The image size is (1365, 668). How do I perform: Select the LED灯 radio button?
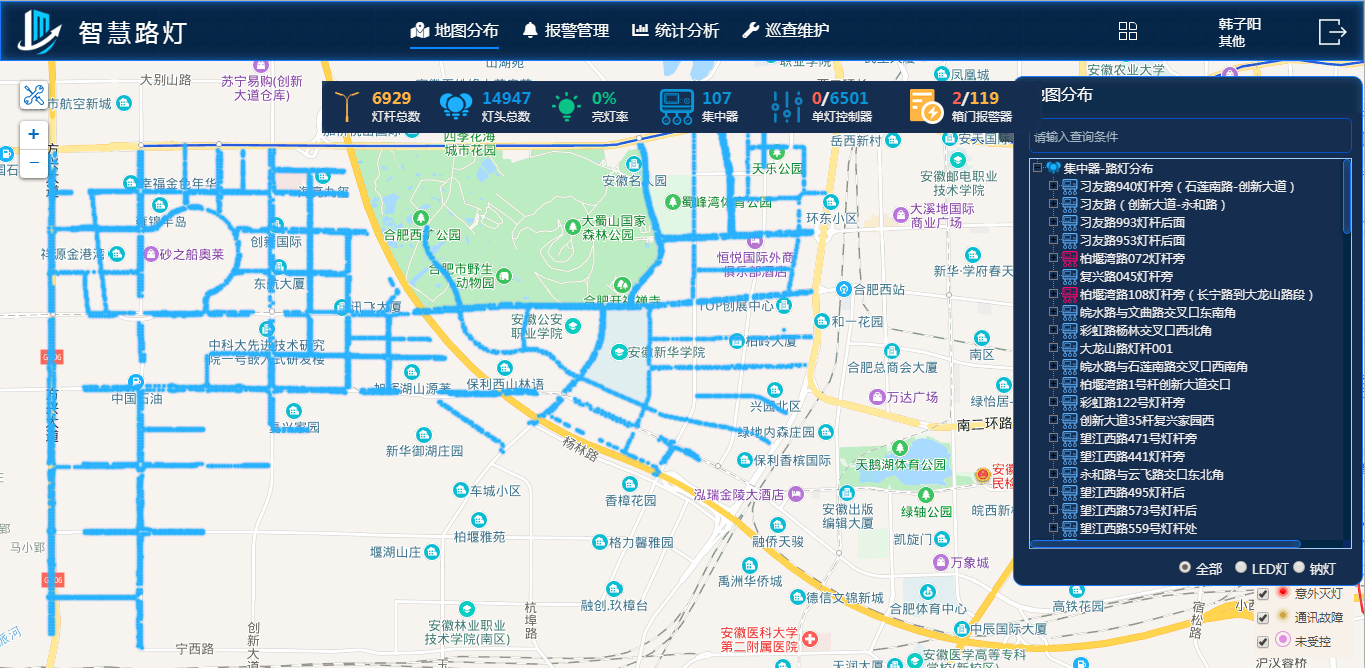pos(1241,568)
